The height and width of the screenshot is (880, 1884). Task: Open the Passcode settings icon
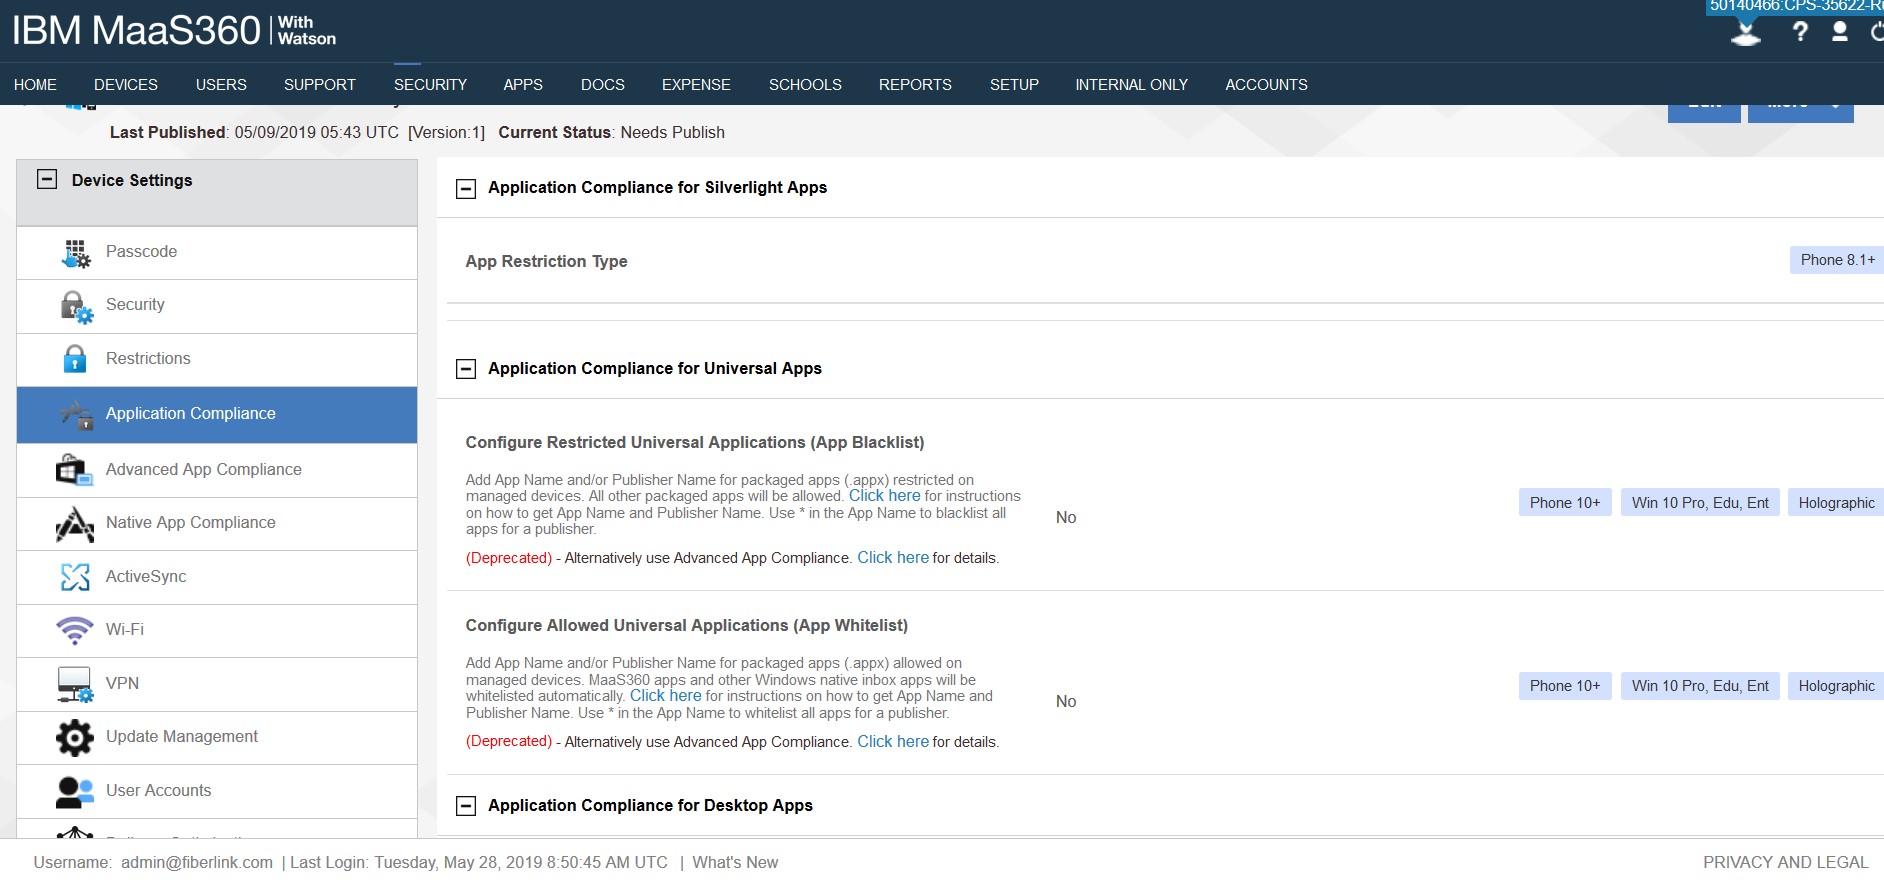76,253
